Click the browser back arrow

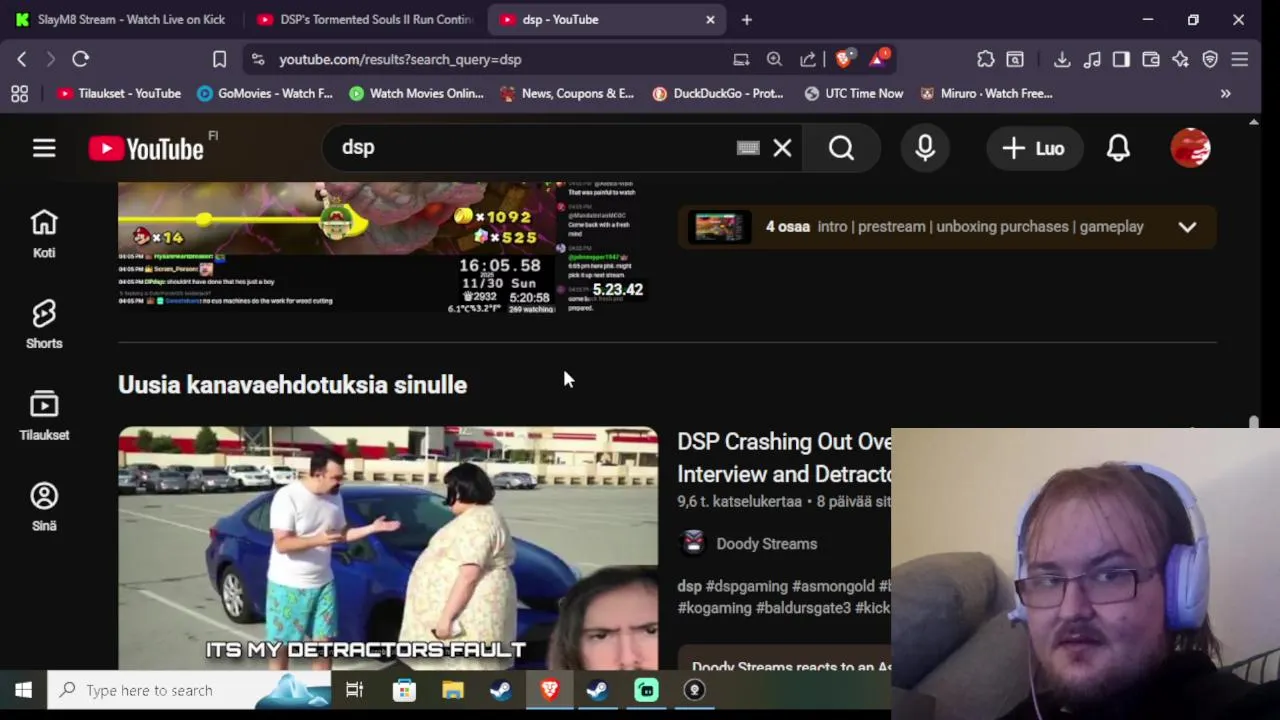tap(22, 59)
